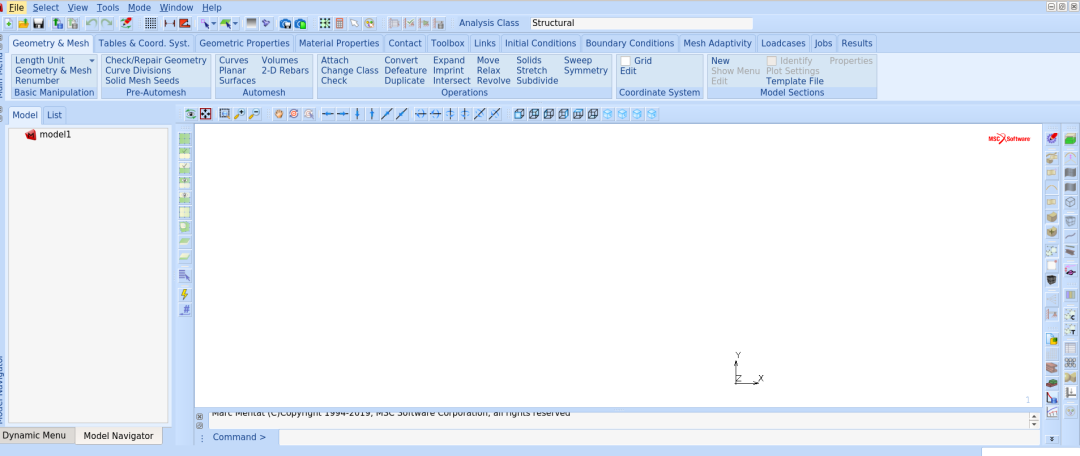The image size is (1080, 456).
Task: Click the distance measure icon
Action: tap(169, 23)
